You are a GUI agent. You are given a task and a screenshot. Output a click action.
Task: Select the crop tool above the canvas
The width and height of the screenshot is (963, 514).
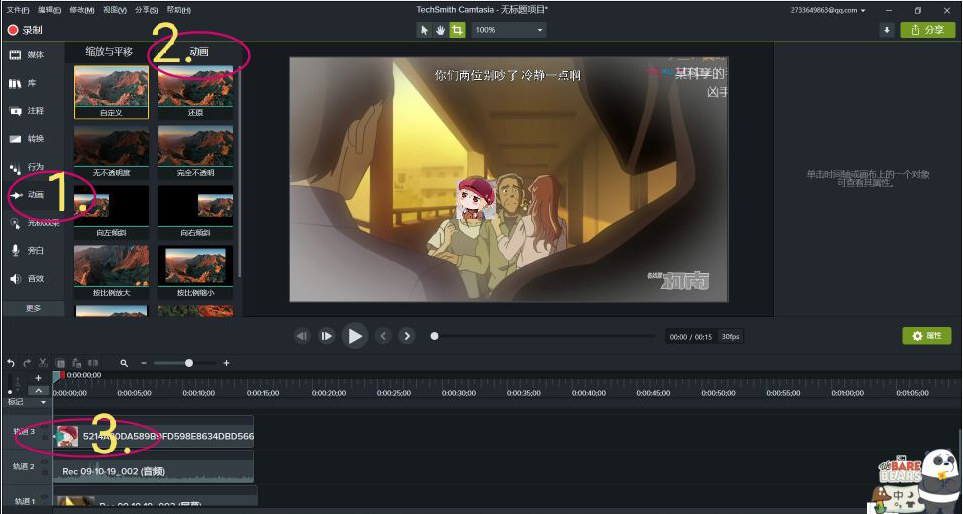[x=457, y=30]
